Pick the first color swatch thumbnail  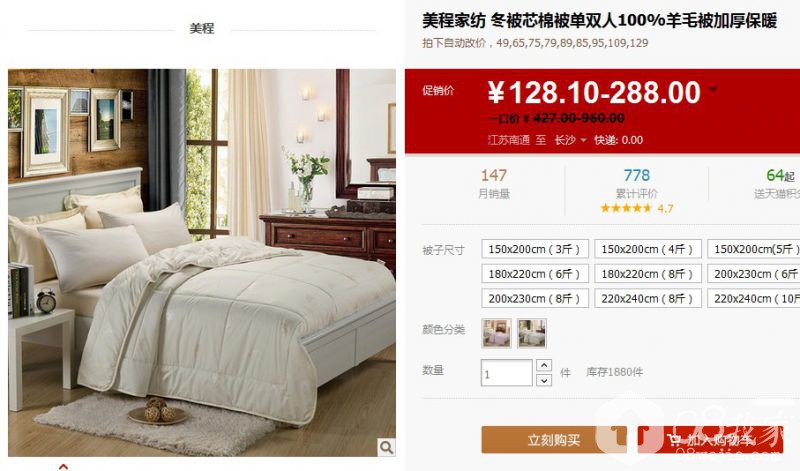(x=496, y=333)
